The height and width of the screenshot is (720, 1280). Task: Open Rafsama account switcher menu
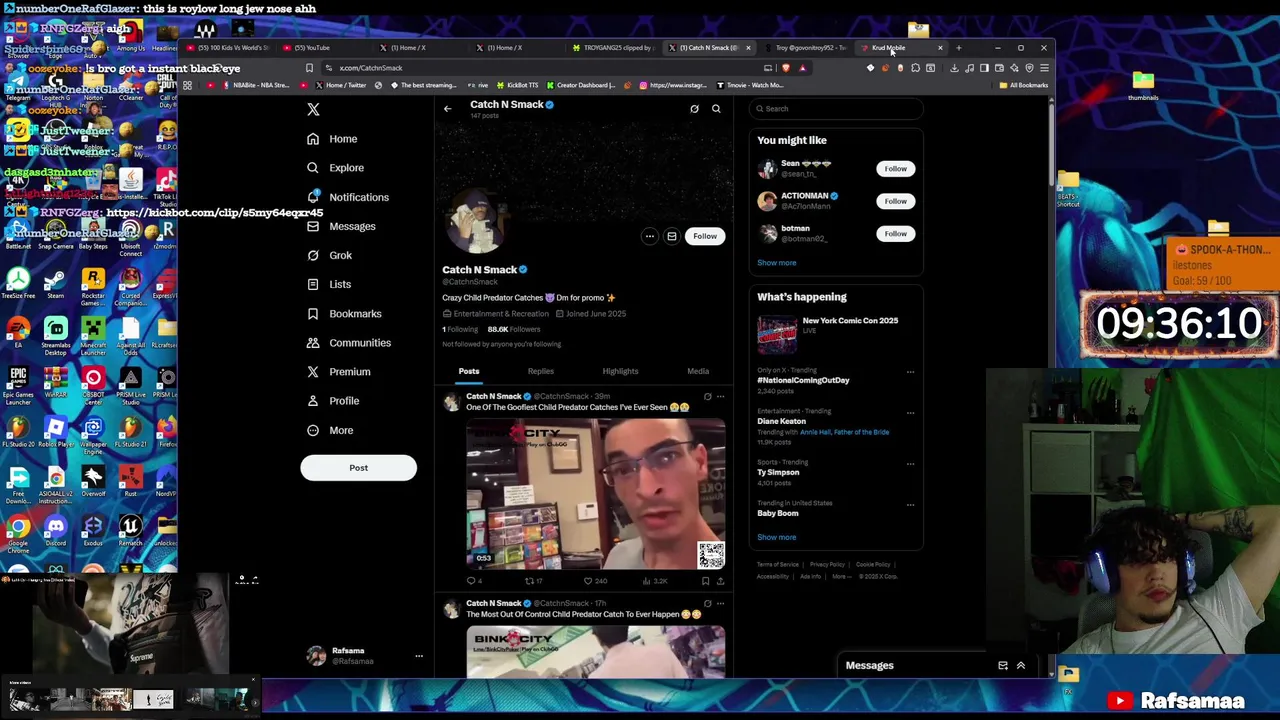pos(419,656)
